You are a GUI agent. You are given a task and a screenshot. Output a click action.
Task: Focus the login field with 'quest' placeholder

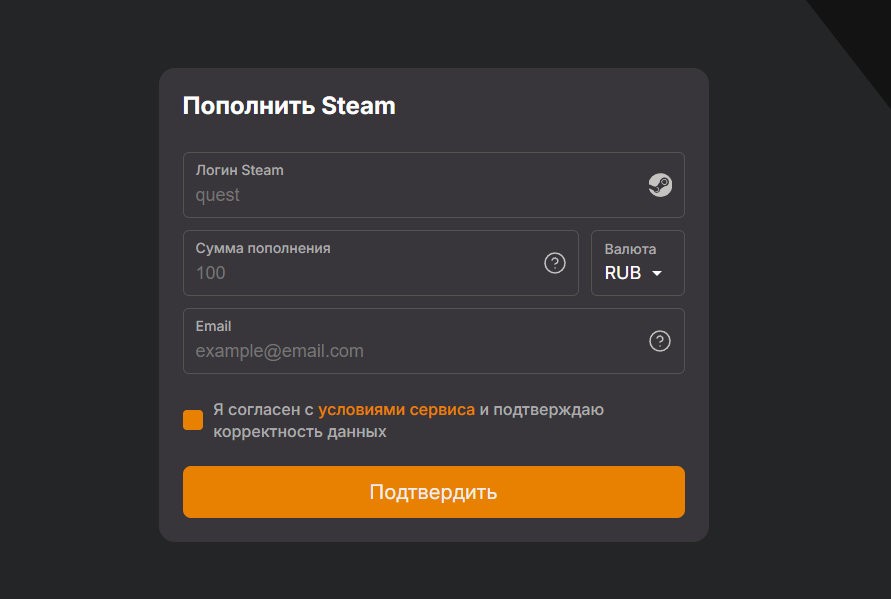[x=400, y=195]
